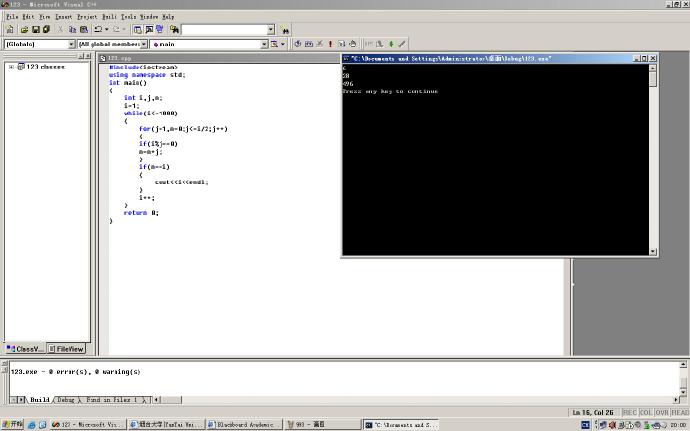Open the Edit menu
Viewport: 690px width, 431px height.
pyautogui.click(x=28, y=17)
